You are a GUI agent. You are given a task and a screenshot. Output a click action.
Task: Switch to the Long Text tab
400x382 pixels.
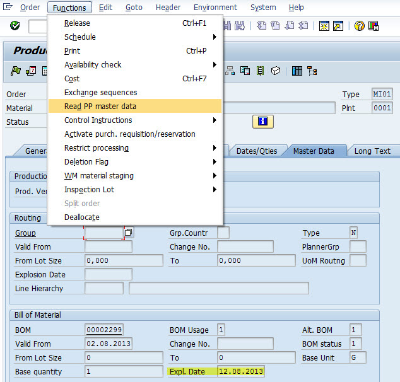[x=372, y=151]
